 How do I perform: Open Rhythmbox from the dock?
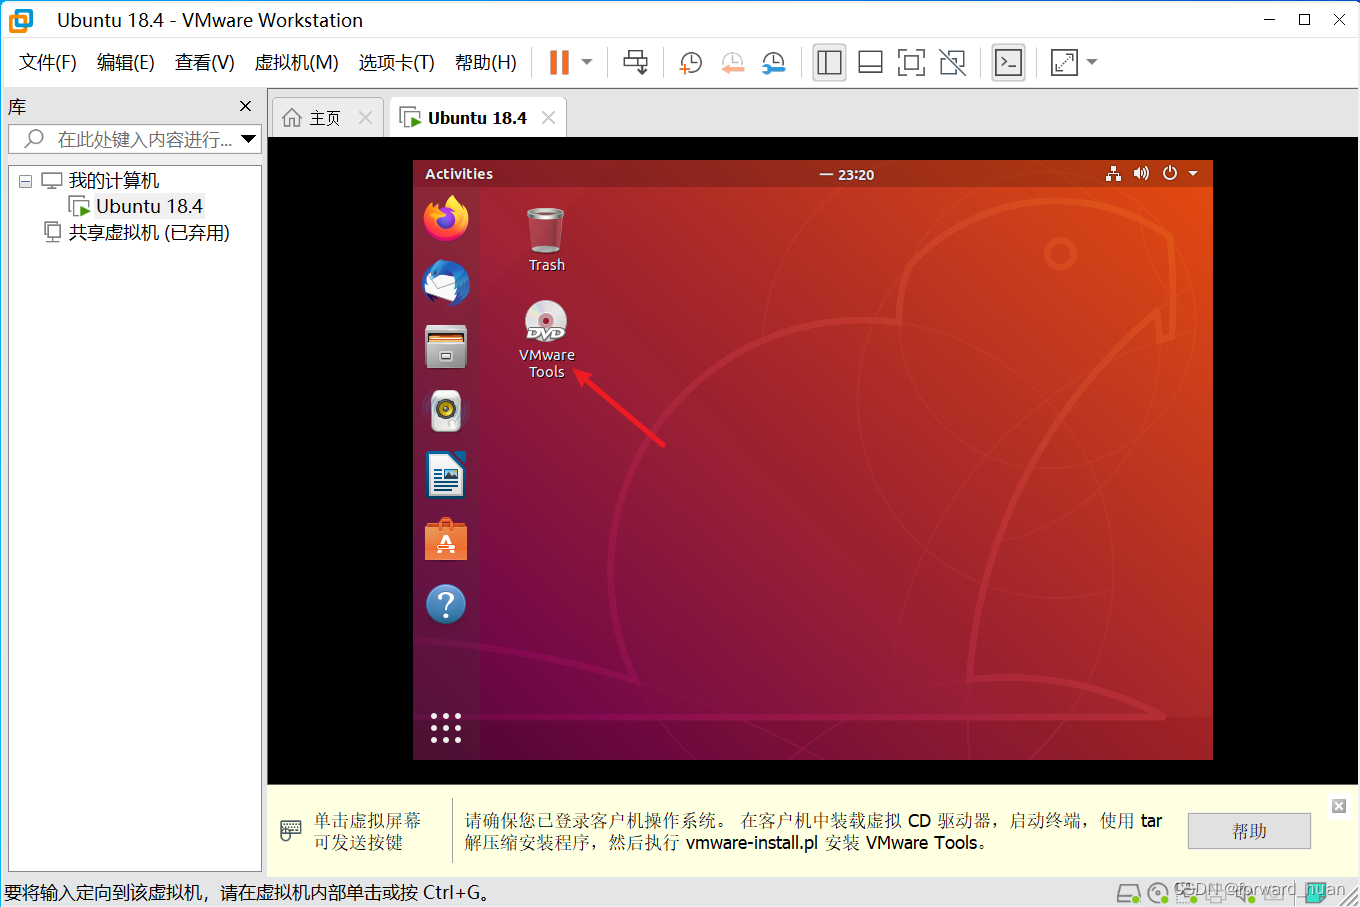[446, 411]
